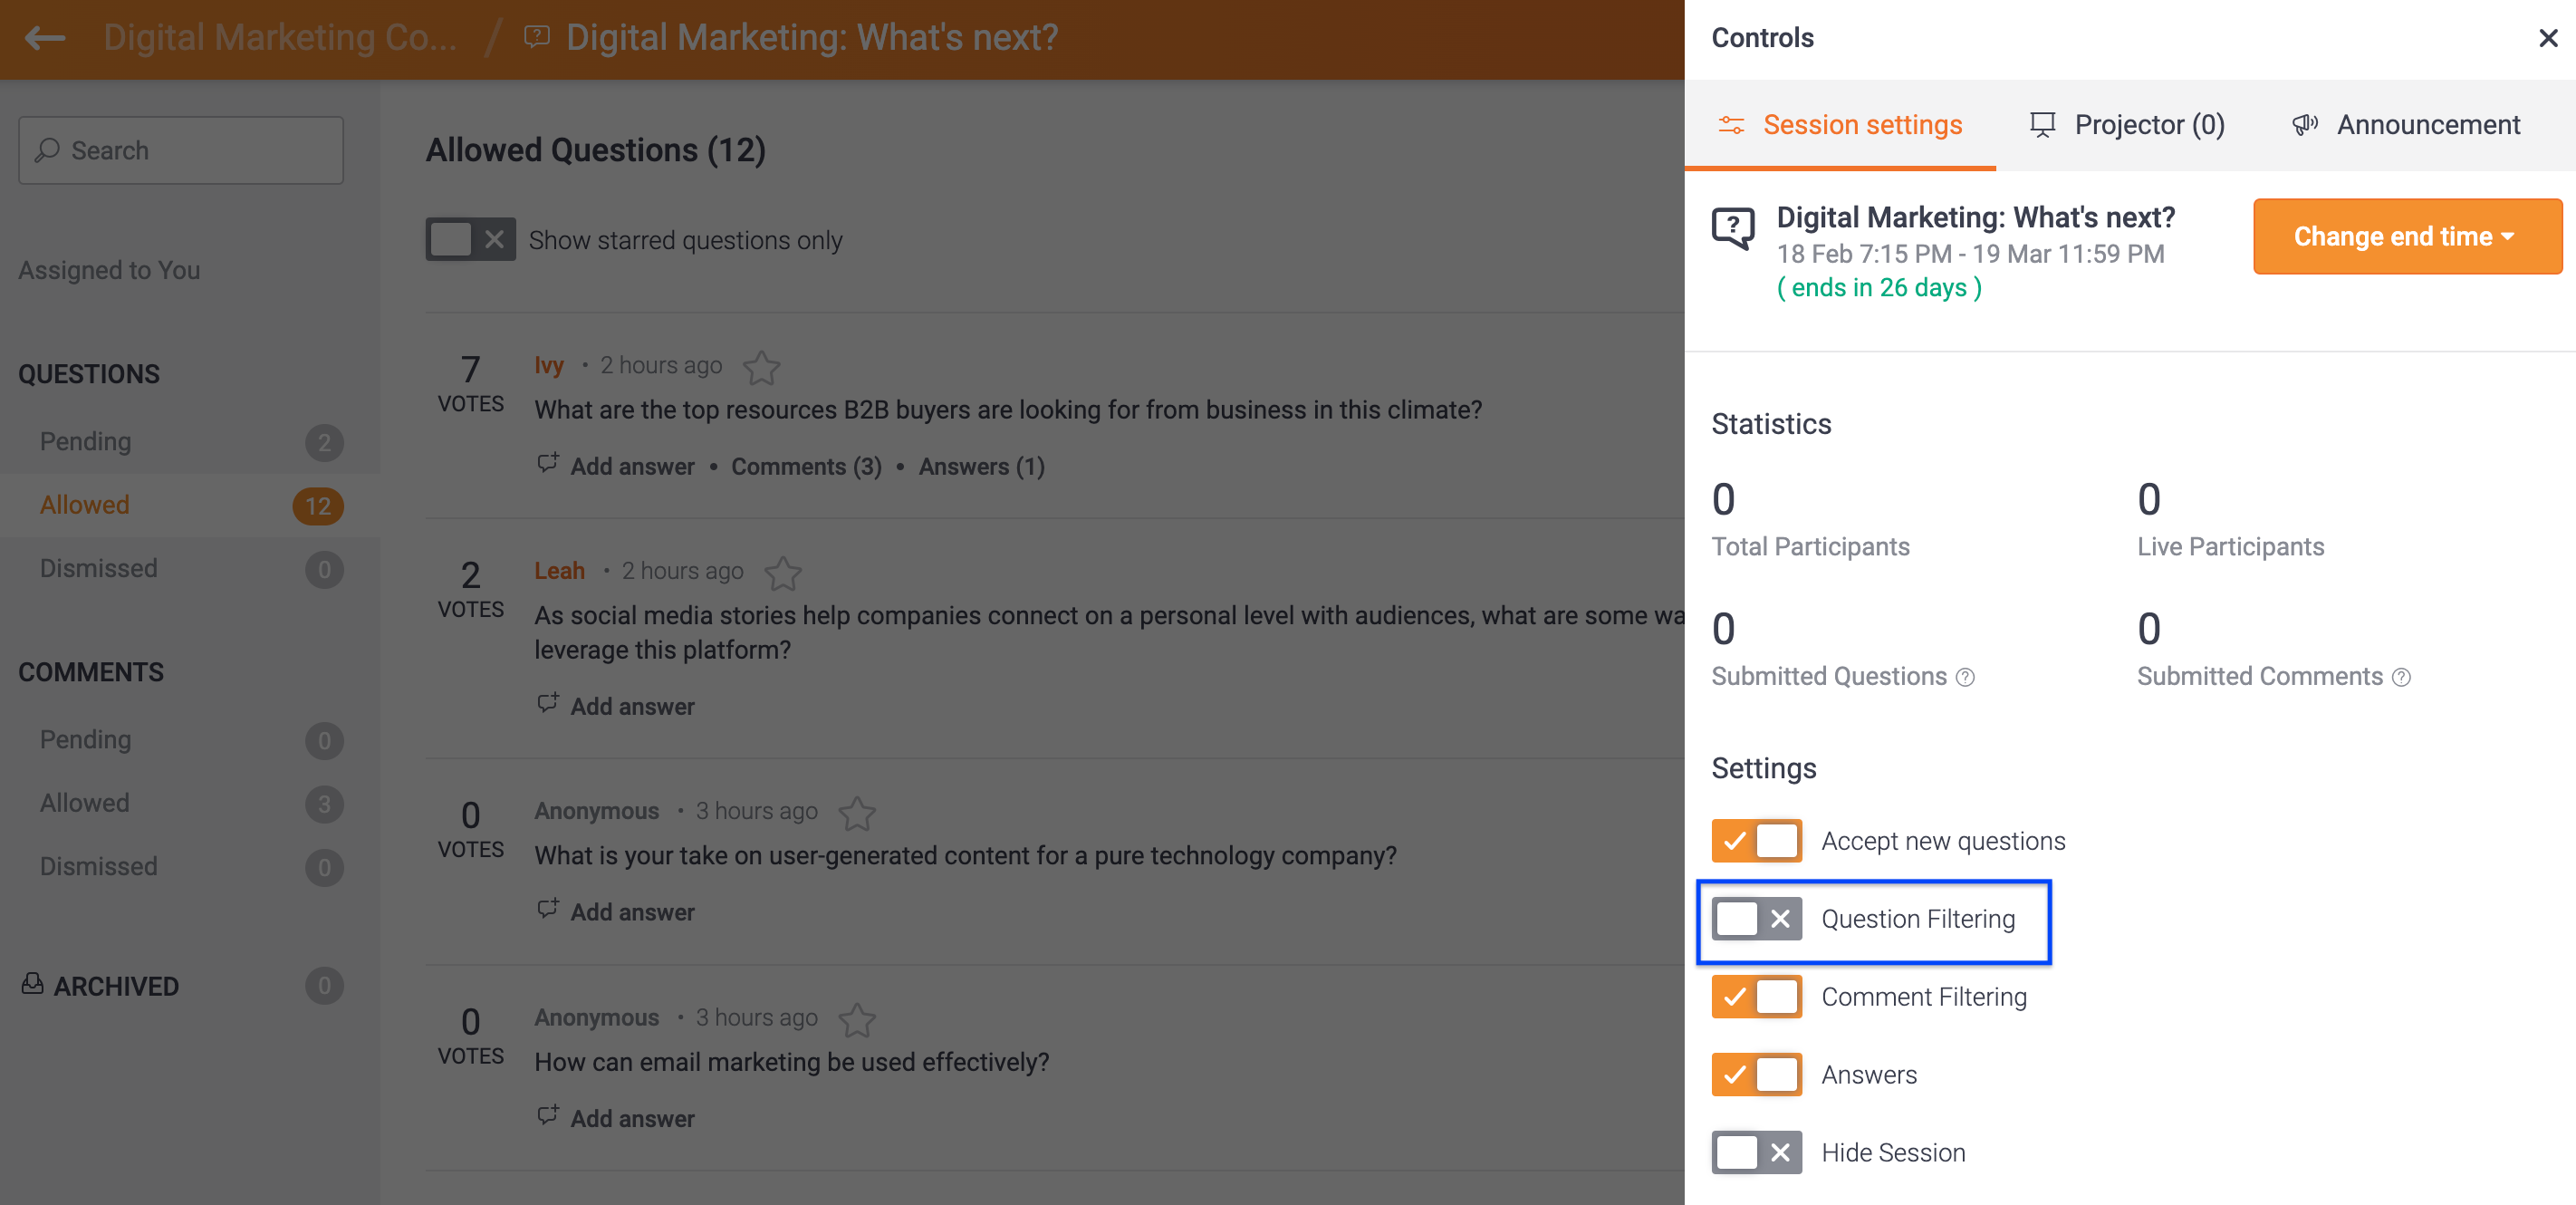Viewport: 2576px width, 1205px height.
Task: Open the Change end time dropdown
Action: click(x=2406, y=236)
